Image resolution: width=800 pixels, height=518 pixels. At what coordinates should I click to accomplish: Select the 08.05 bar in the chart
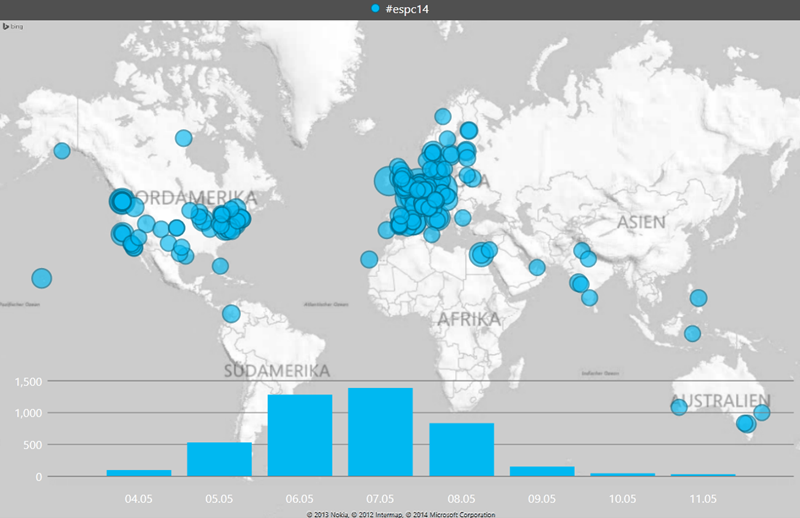click(461, 449)
